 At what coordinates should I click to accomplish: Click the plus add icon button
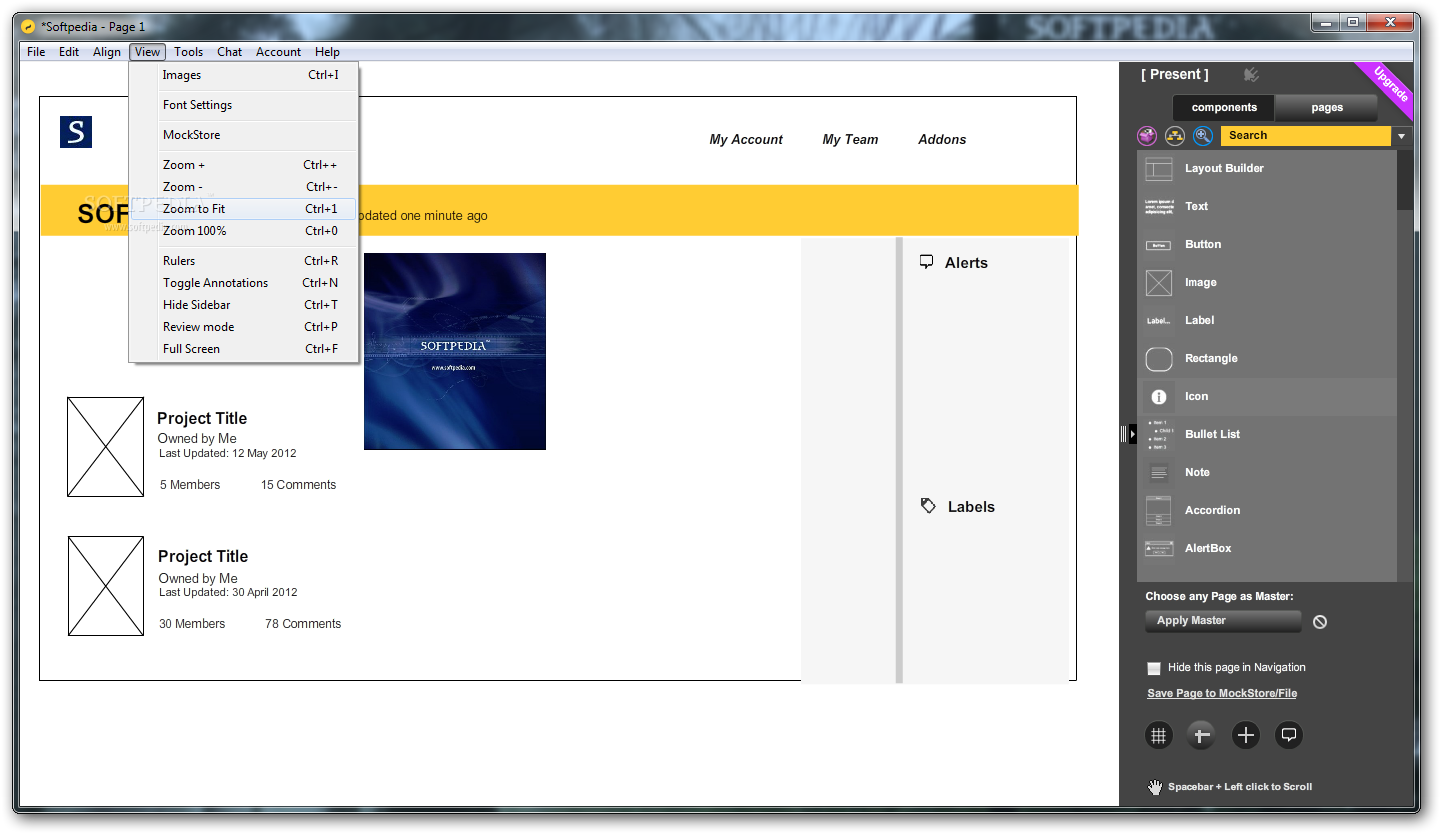coord(1246,736)
